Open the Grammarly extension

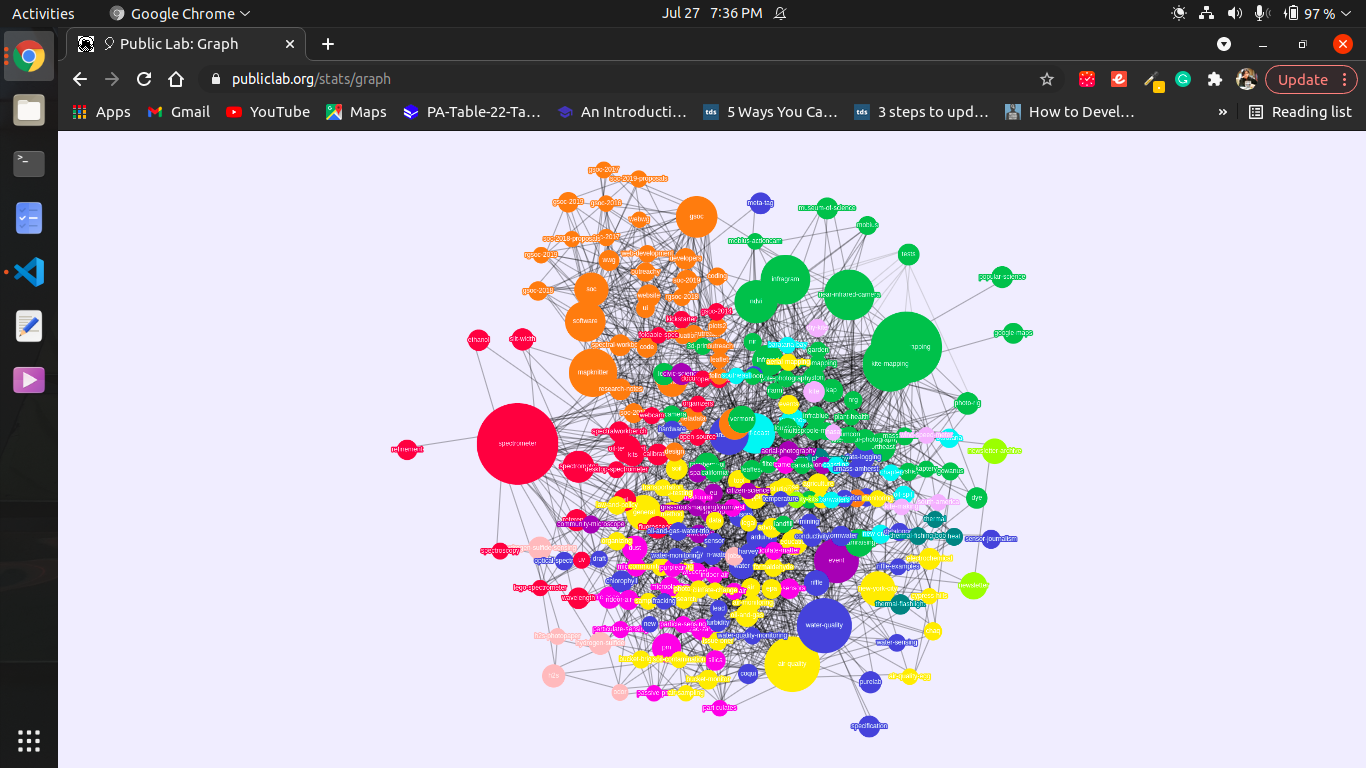pyautogui.click(x=1183, y=79)
